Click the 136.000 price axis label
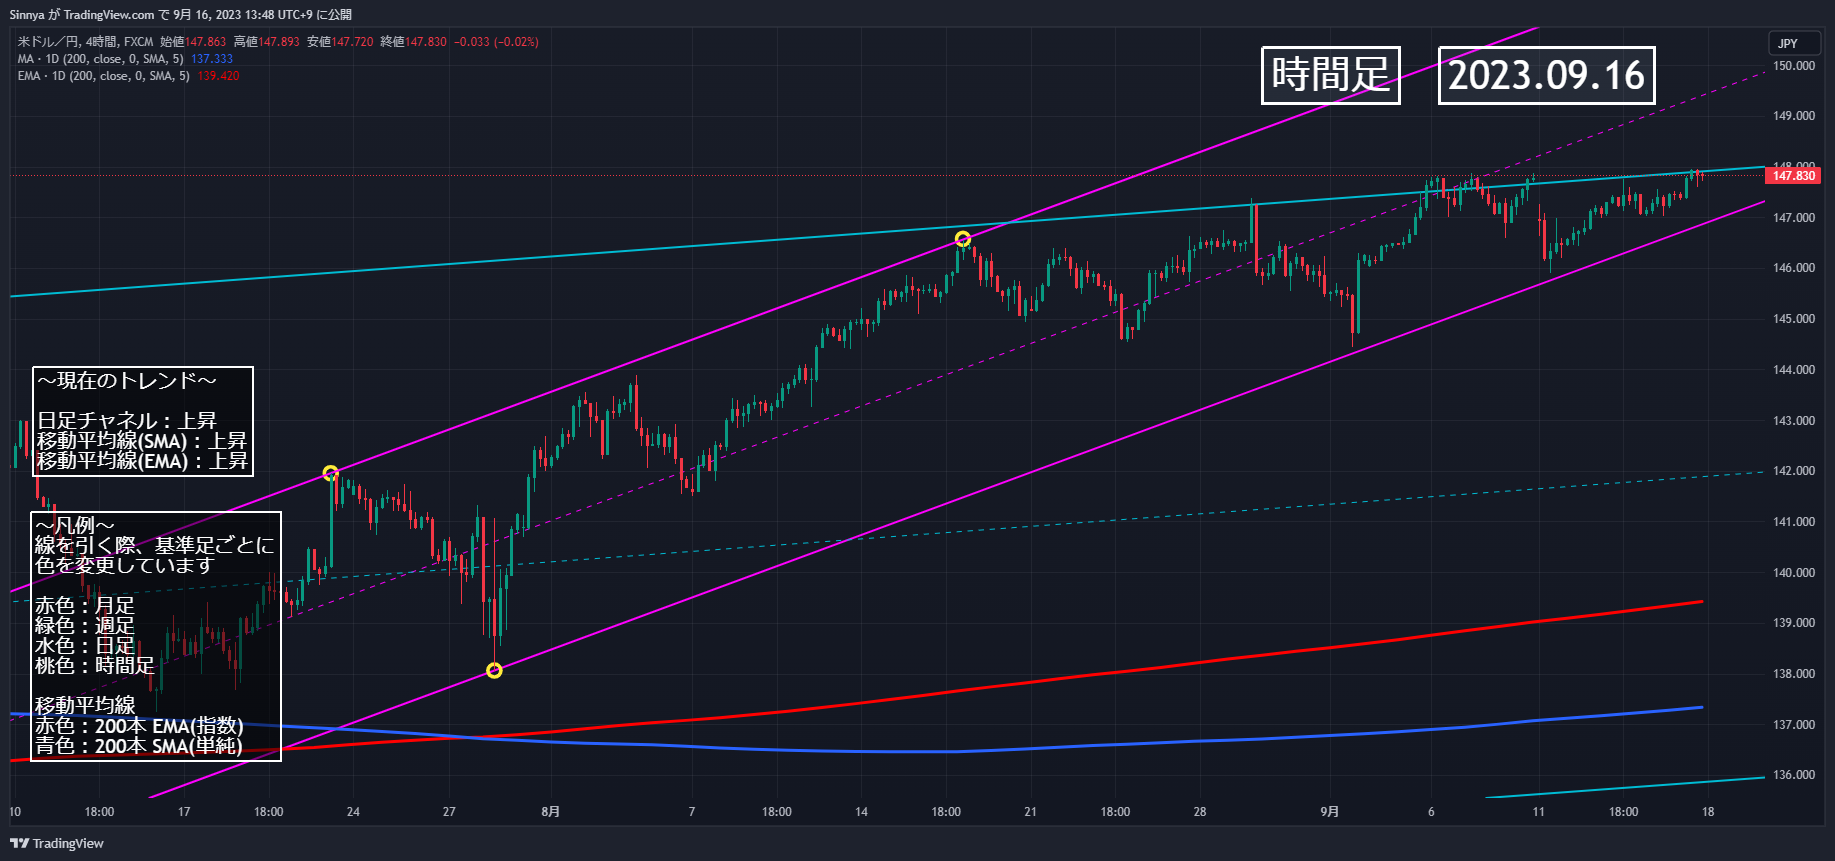 tap(1794, 775)
